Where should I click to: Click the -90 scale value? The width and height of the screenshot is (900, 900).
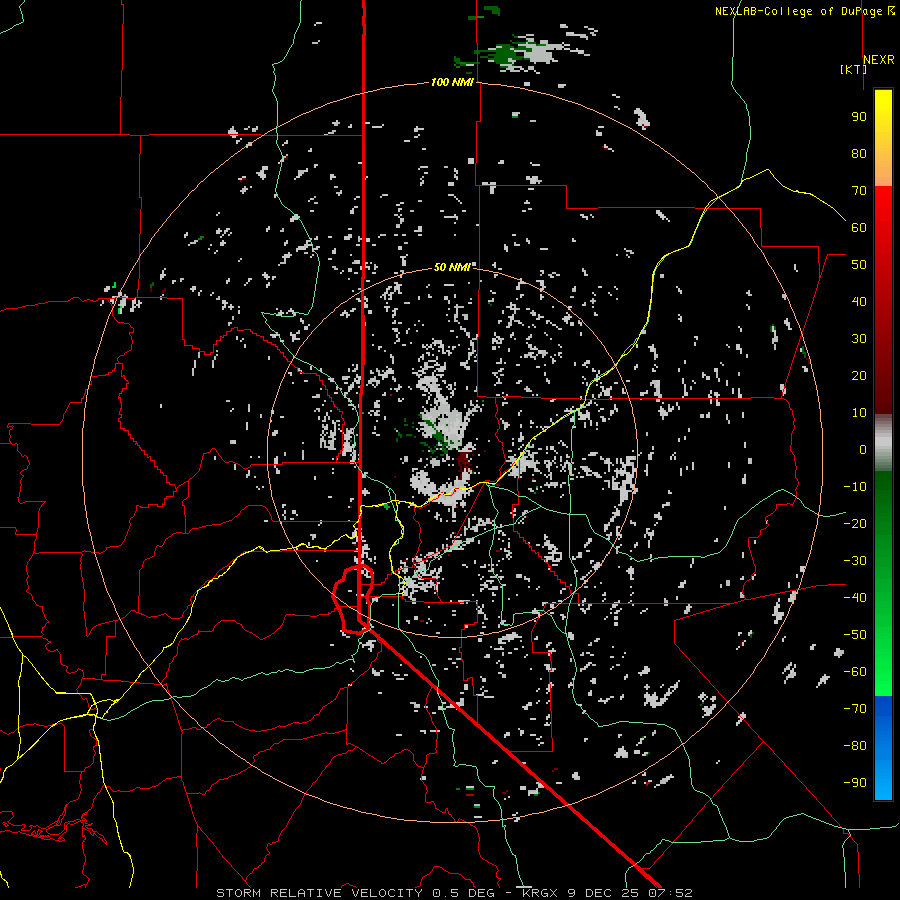pyautogui.click(x=855, y=783)
